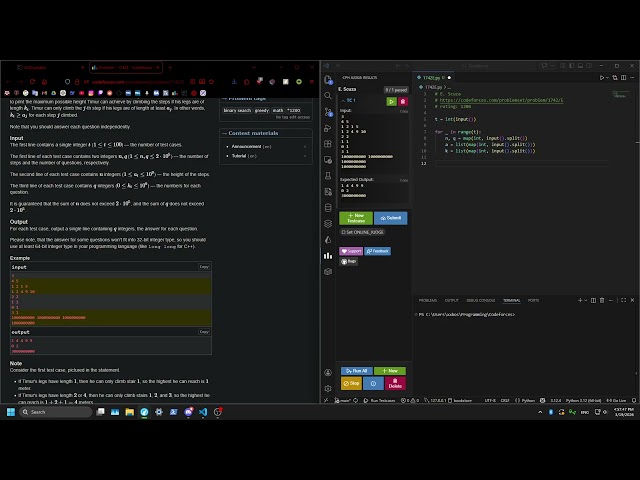Open VS Code from Windows taskbar

(x=203, y=412)
